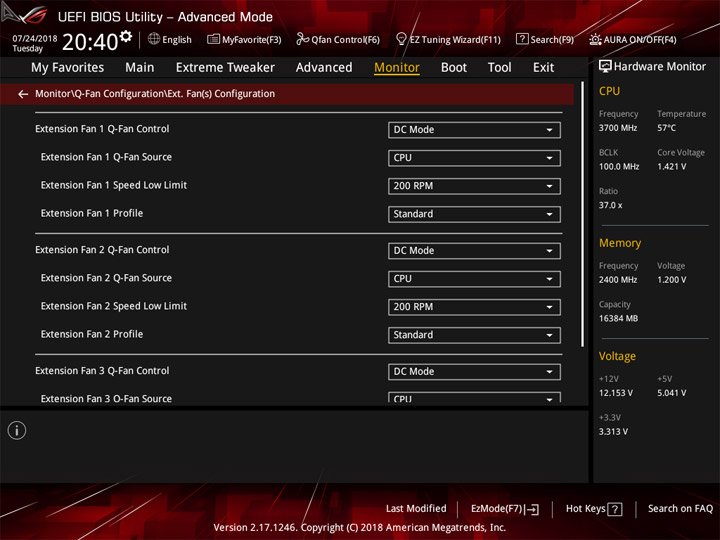The image size is (720, 540).
Task: Click Extension Fan 2 Q-Fan Control label
Action: (102, 250)
